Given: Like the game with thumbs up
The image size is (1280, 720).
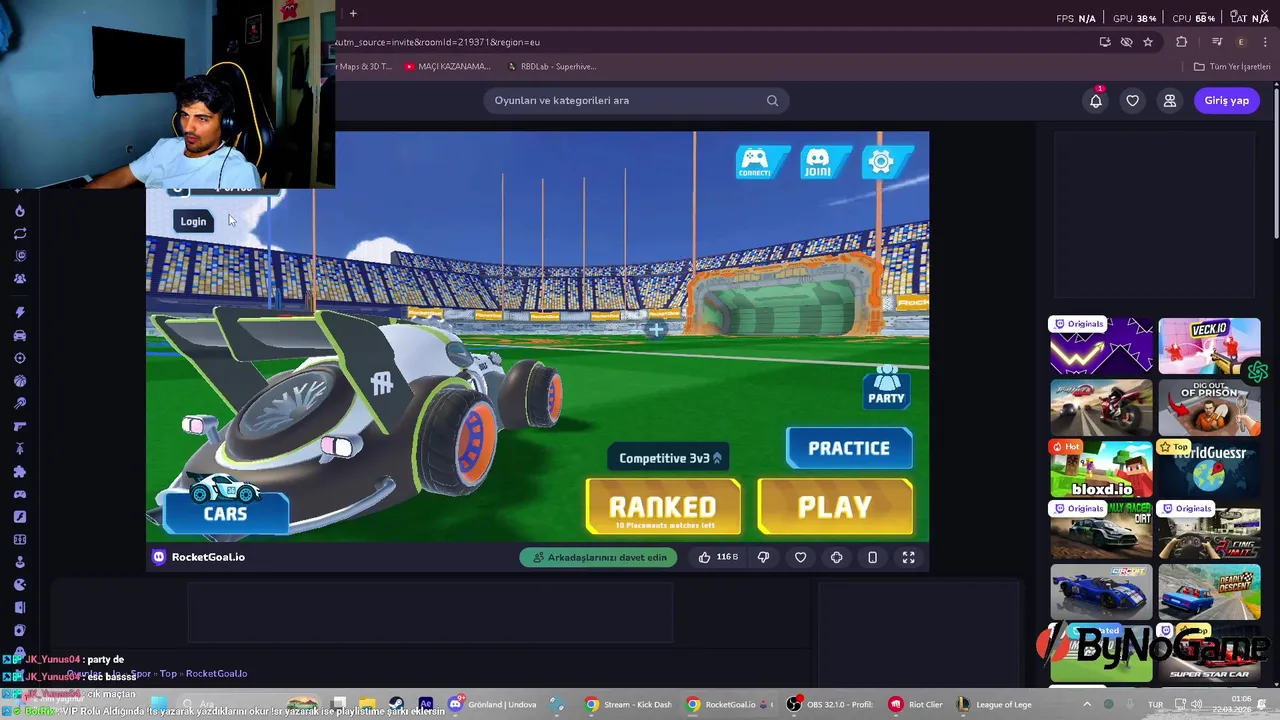Looking at the screenshot, I should 704,557.
